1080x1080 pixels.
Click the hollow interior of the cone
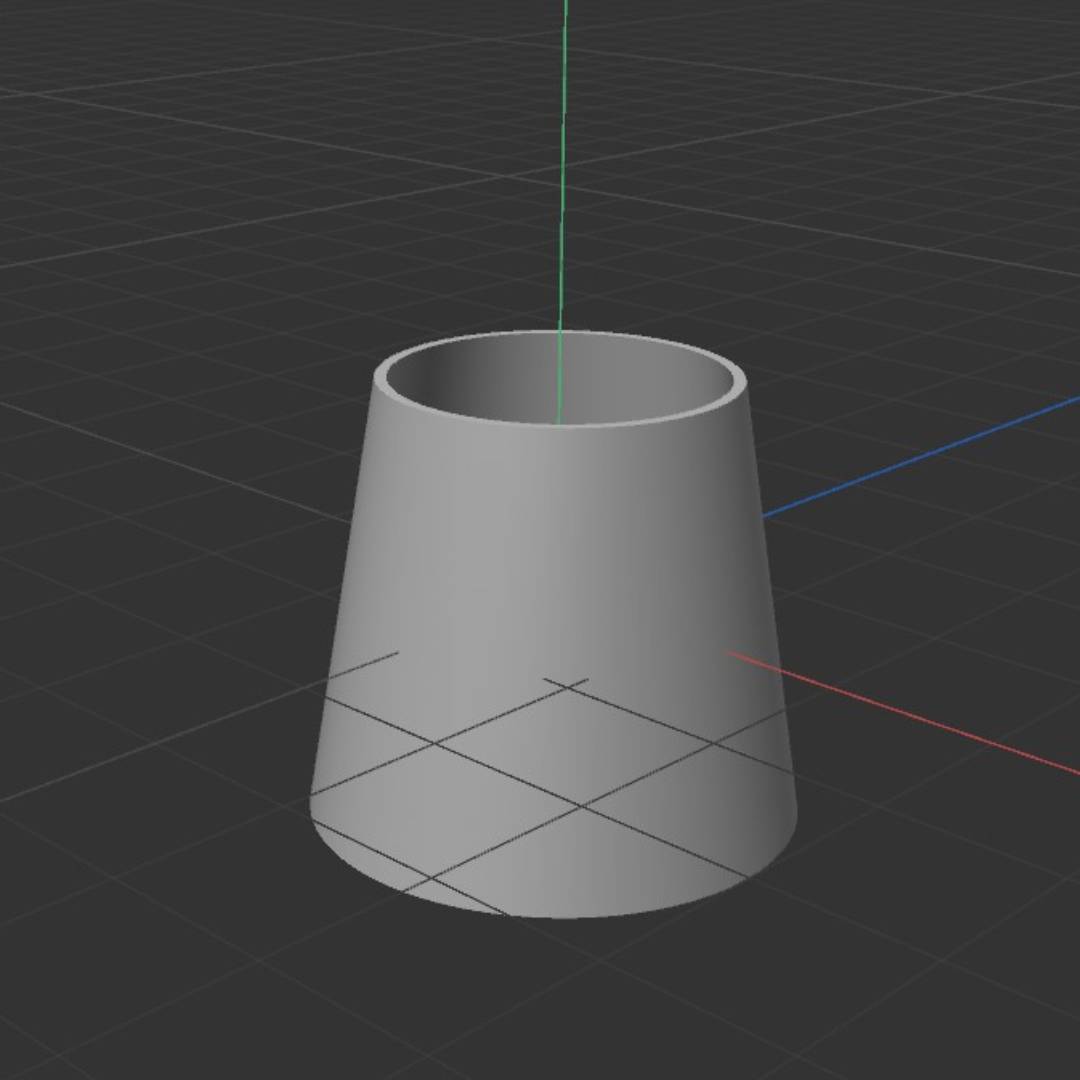pos(559,379)
